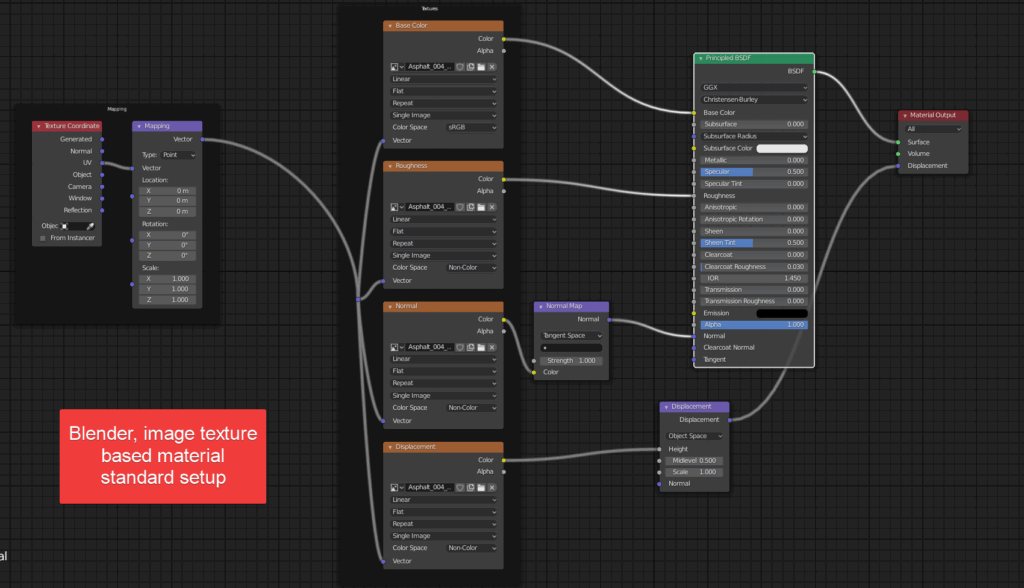
Task: Open image browser in Base Color node
Action: coord(396,67)
